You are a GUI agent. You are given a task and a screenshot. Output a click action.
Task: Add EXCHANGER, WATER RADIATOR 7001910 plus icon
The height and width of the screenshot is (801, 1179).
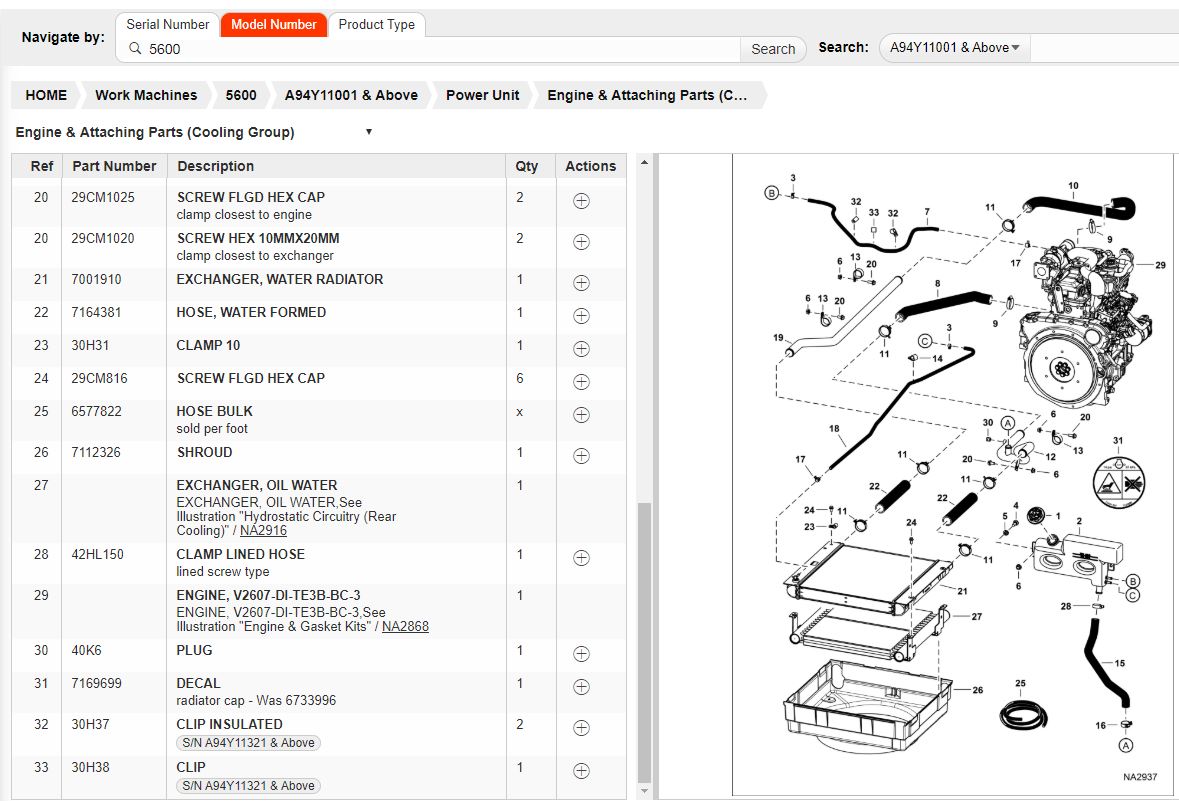coord(581,283)
